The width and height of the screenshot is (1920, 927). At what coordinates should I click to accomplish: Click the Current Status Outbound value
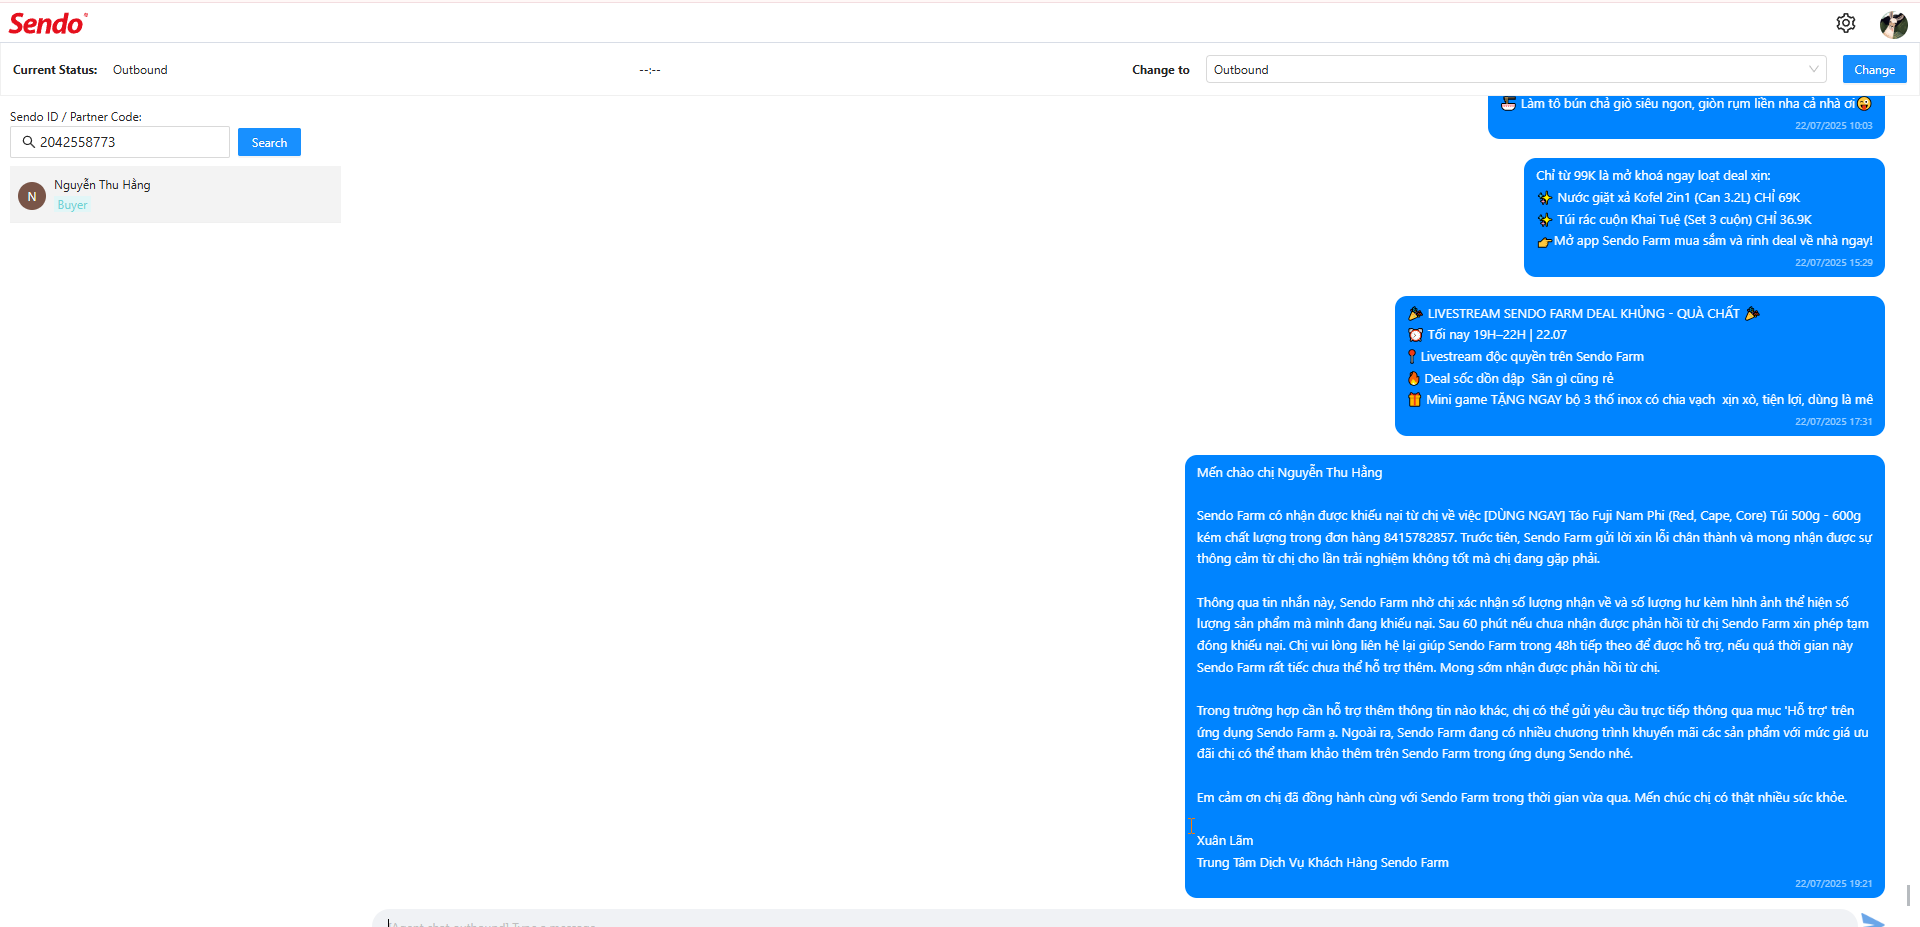click(140, 70)
